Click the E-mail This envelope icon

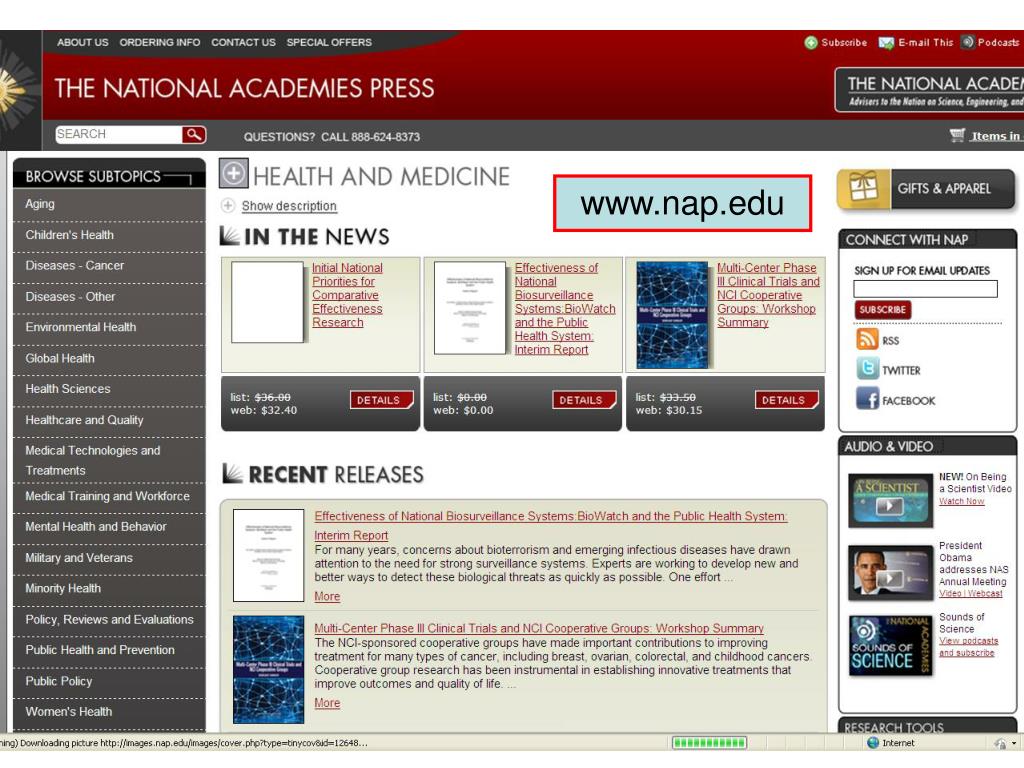coord(886,43)
